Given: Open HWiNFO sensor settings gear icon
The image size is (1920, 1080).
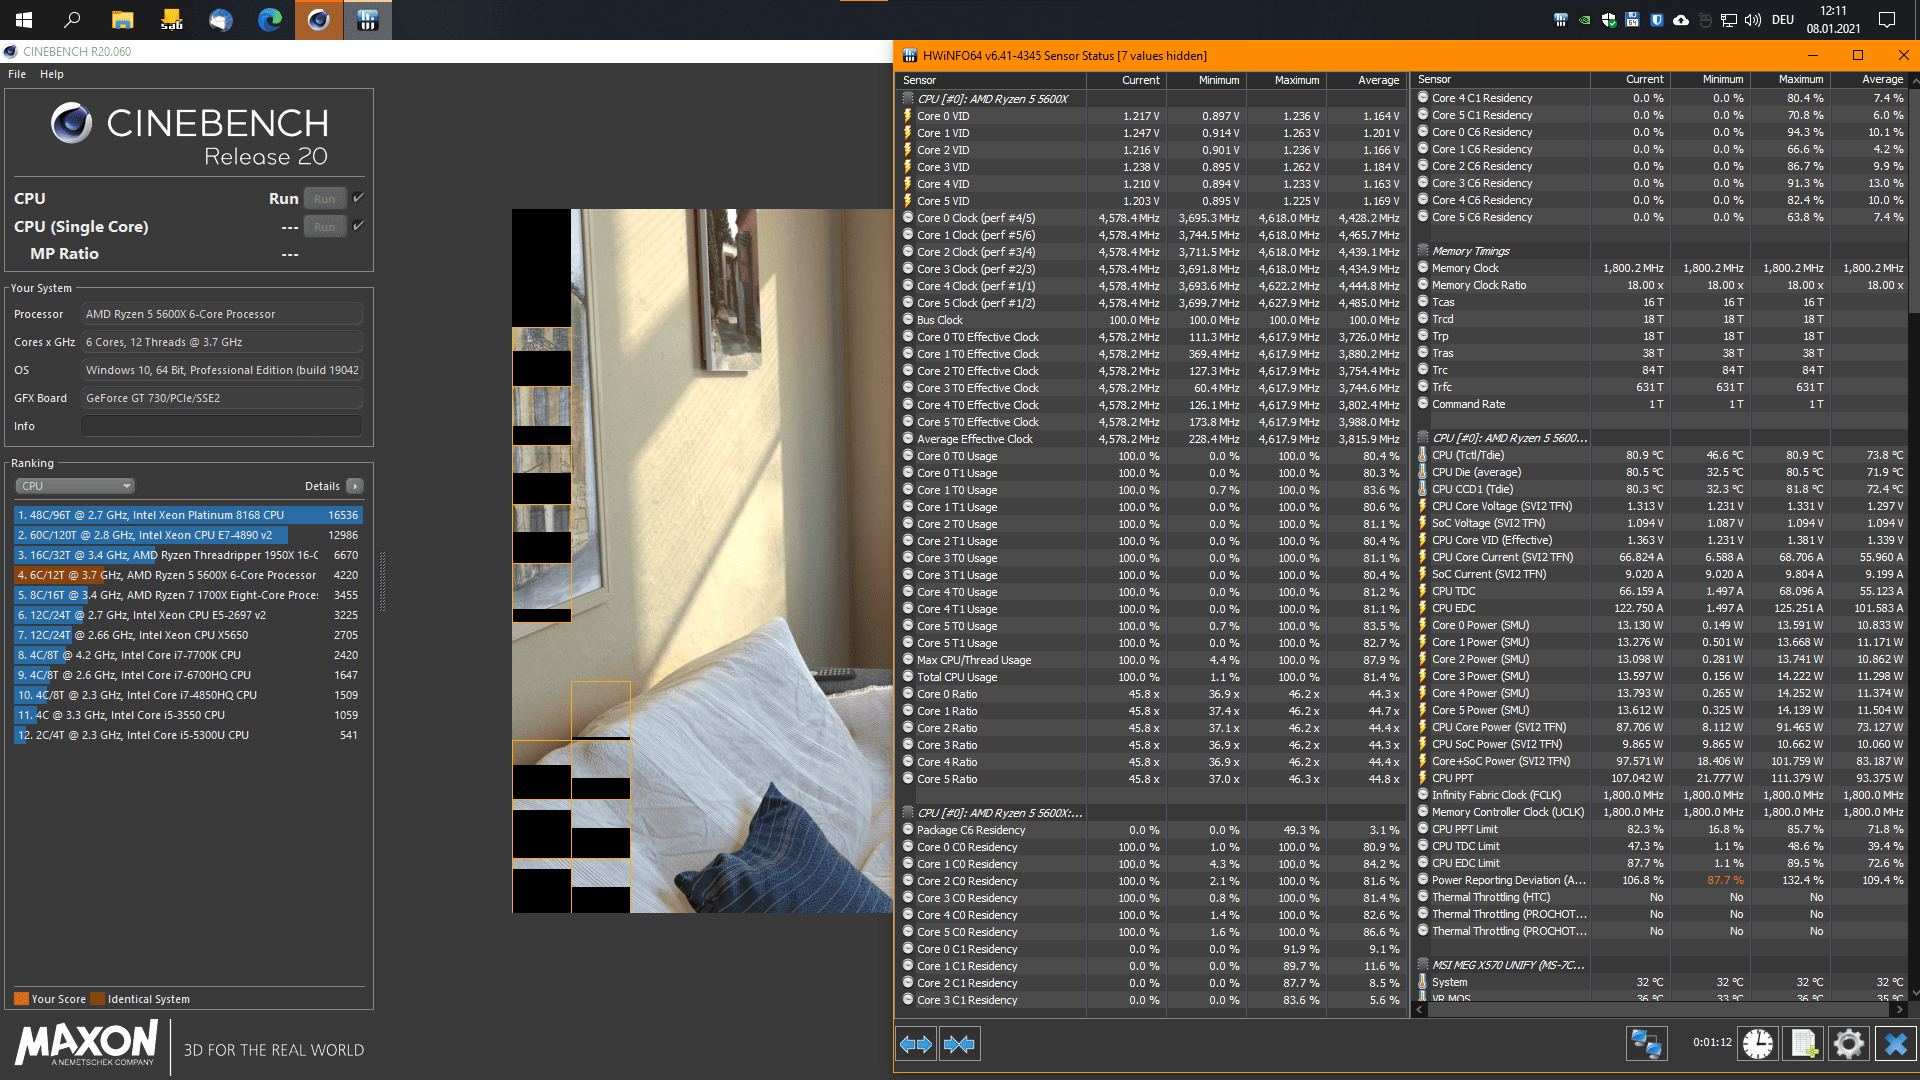Looking at the screenshot, I should tap(1849, 1044).
